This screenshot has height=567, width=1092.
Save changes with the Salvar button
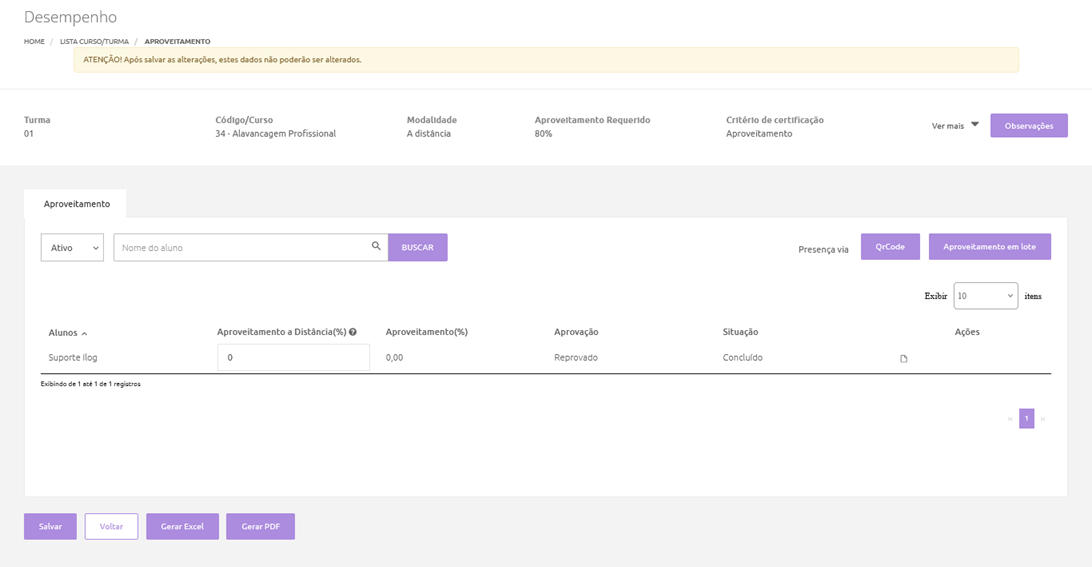50,526
